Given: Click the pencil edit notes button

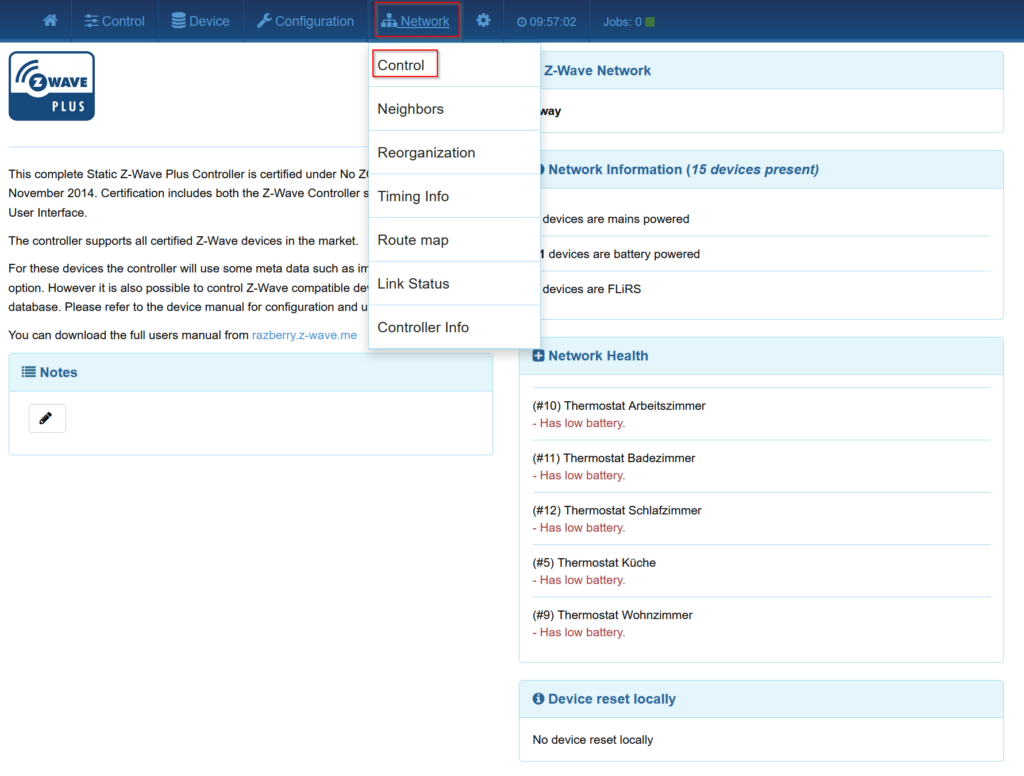Looking at the screenshot, I should click(47, 419).
